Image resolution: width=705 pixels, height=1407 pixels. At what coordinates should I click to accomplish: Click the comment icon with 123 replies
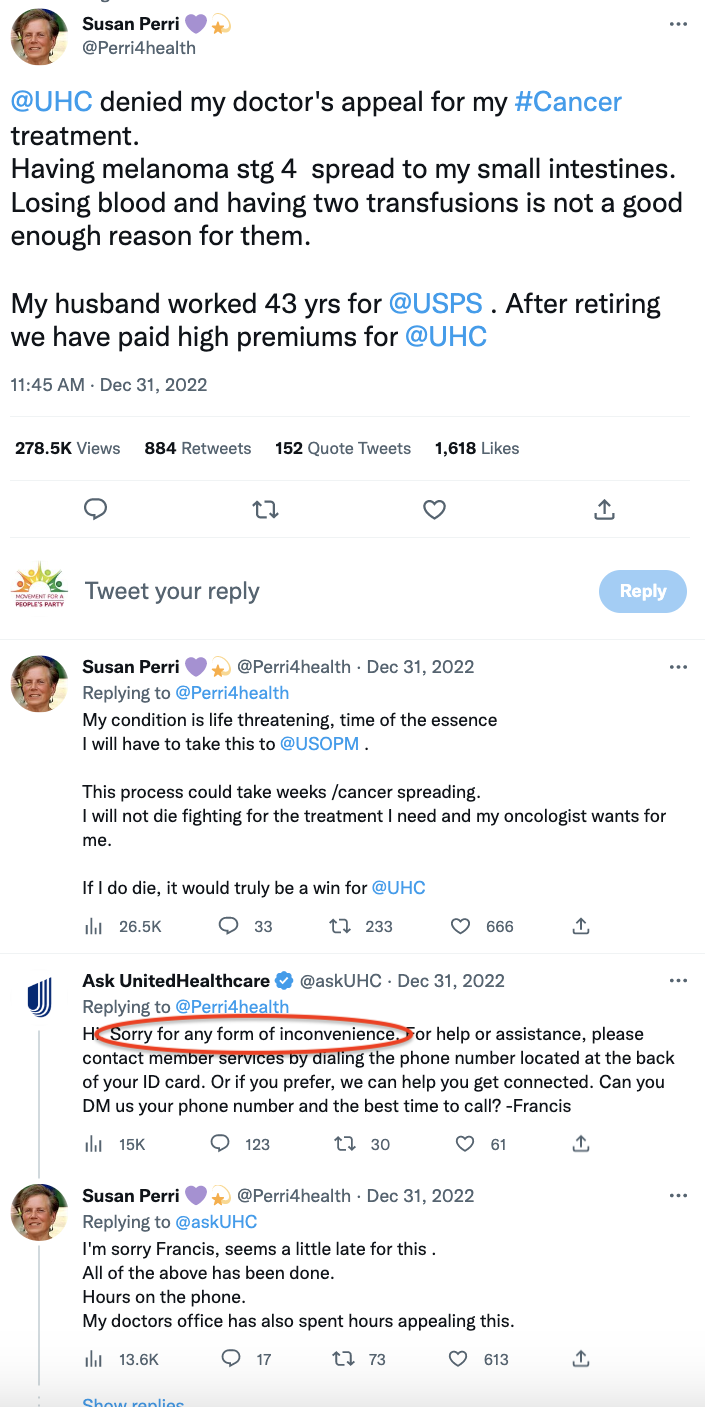222,1144
